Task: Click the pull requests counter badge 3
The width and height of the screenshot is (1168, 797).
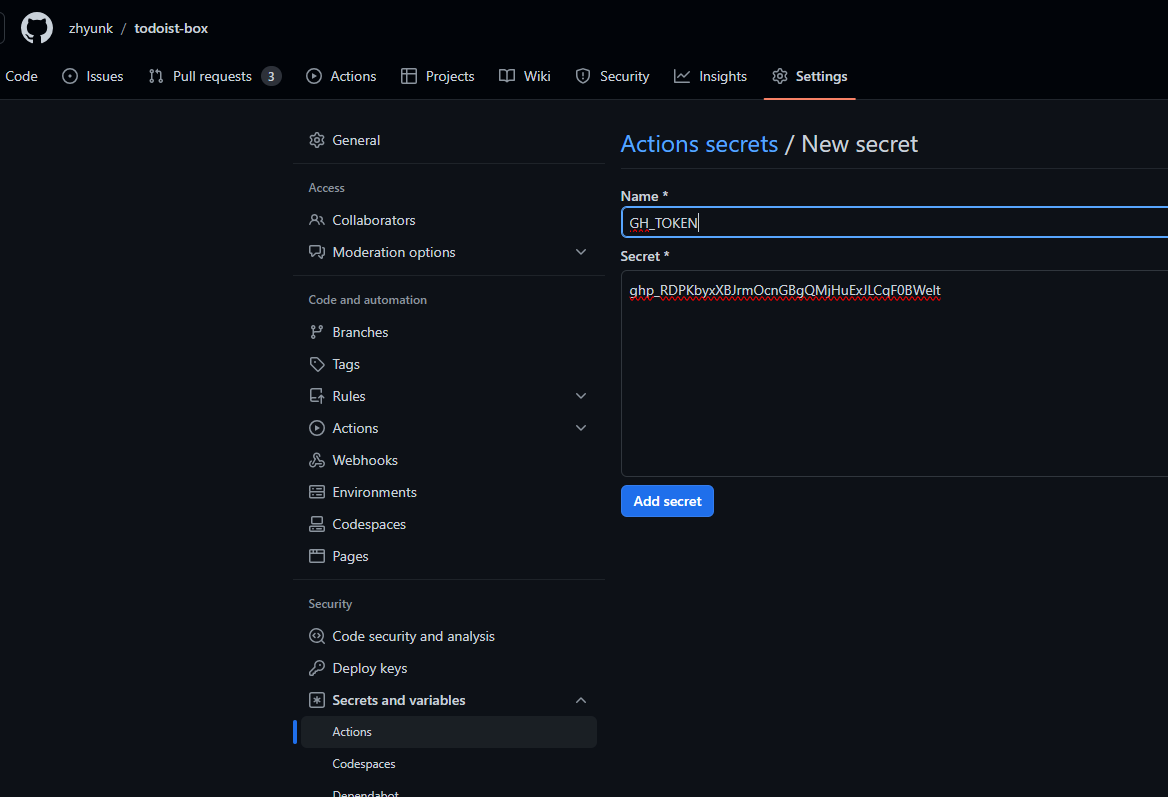Action: click(x=271, y=76)
